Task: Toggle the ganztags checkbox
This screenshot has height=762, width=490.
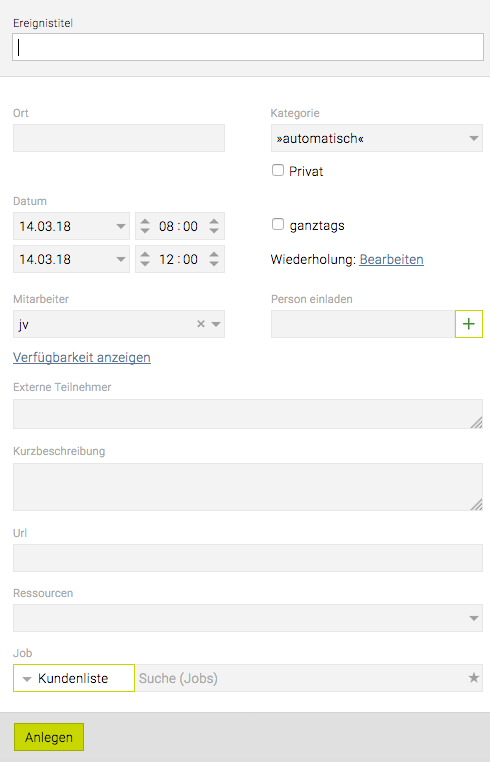Action: point(278,224)
